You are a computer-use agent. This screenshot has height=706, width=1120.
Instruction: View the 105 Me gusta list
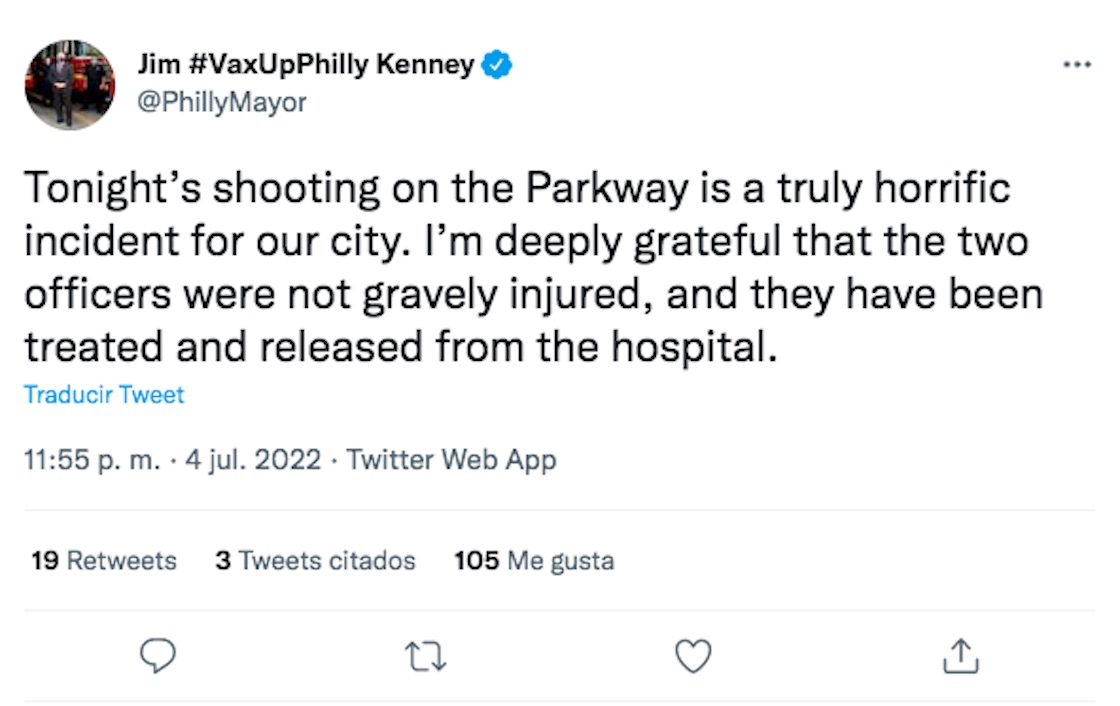[534, 561]
